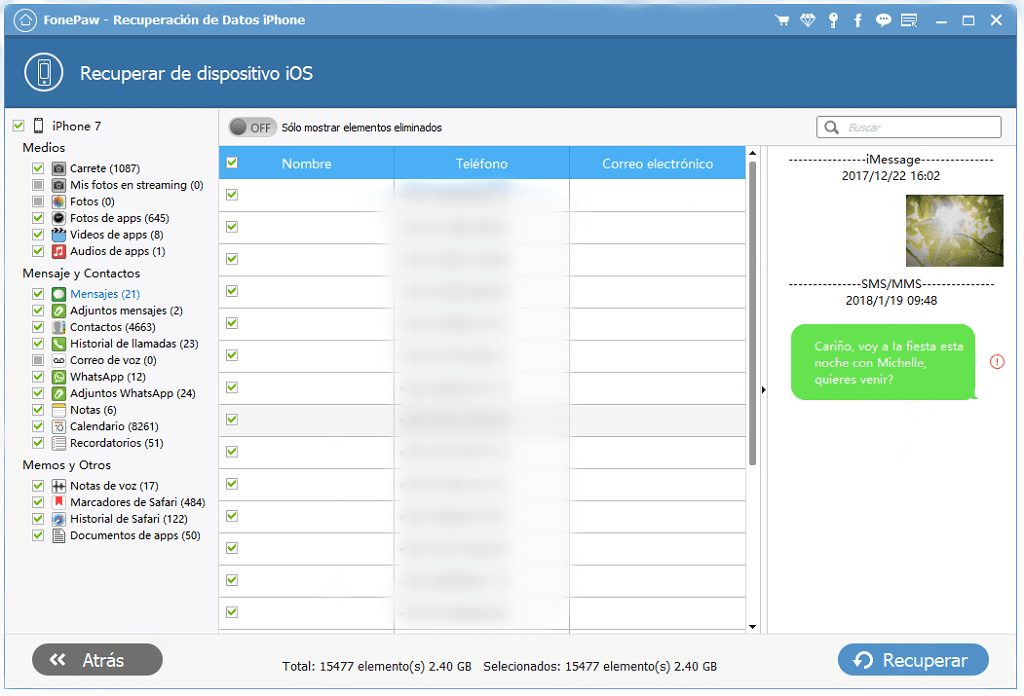Click the Notas de voz waveform icon
1024x696 pixels.
(59, 486)
